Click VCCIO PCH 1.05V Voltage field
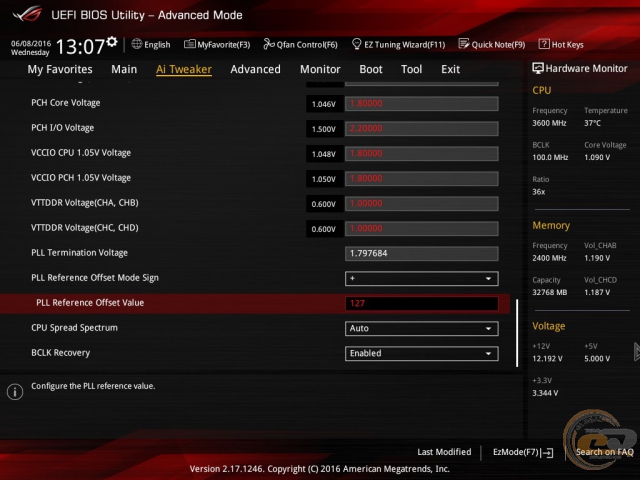The image size is (640, 480). coord(422,179)
